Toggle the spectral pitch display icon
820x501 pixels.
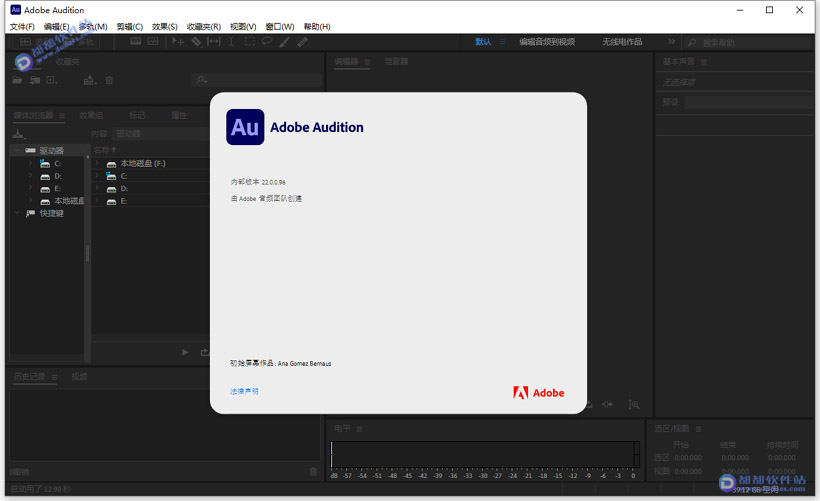(x=153, y=41)
